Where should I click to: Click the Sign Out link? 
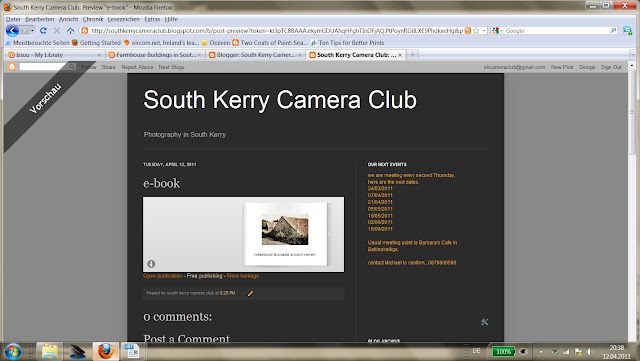pos(611,67)
